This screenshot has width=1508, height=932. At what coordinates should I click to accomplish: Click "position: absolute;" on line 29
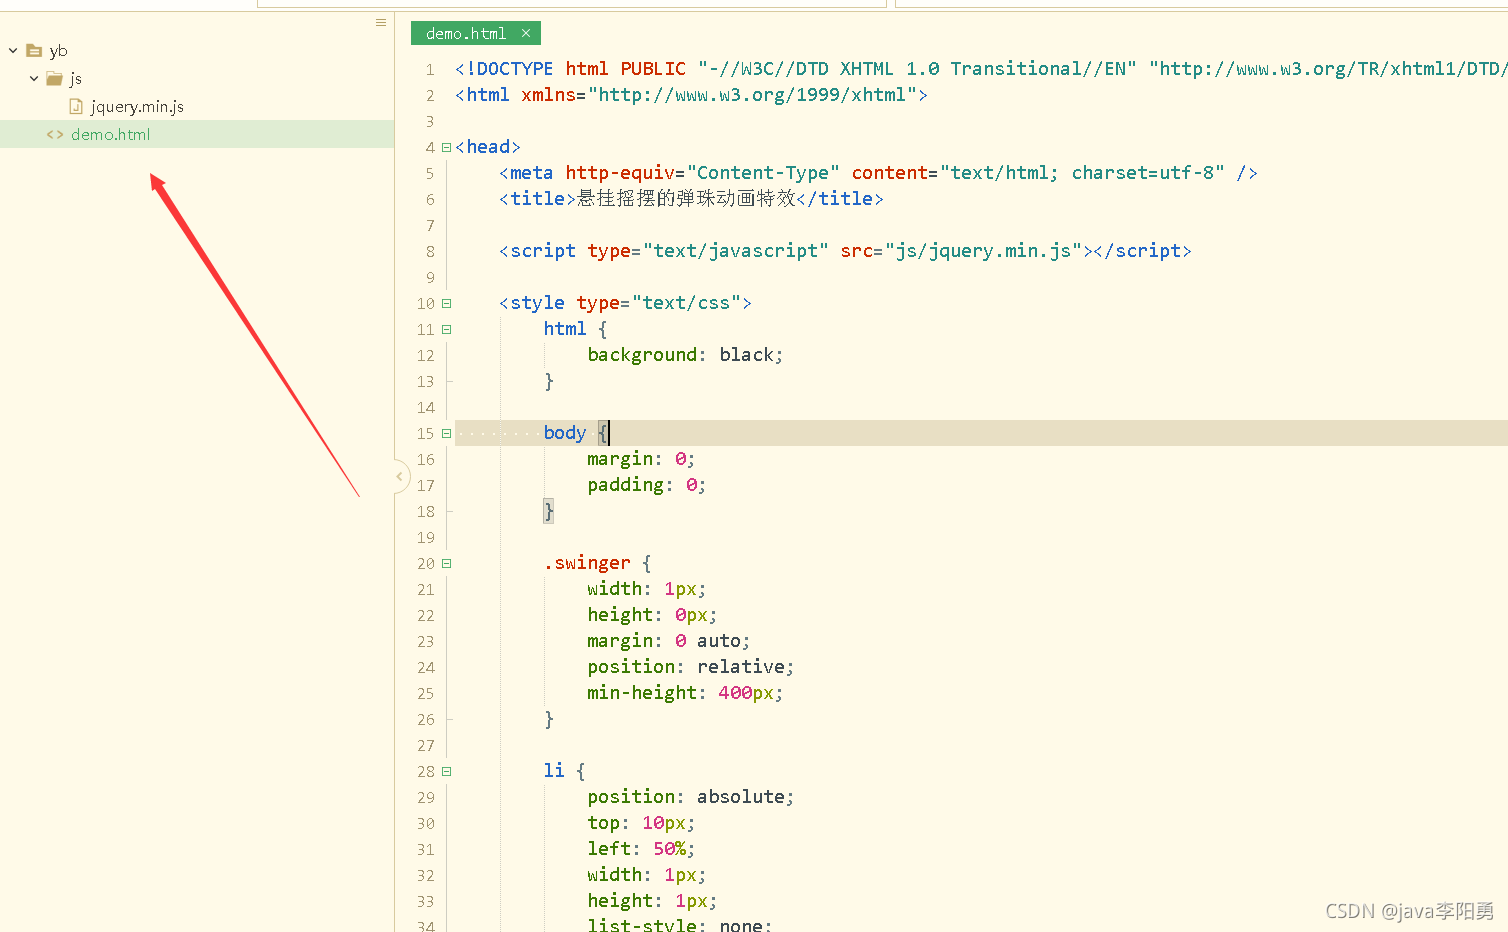[691, 797]
